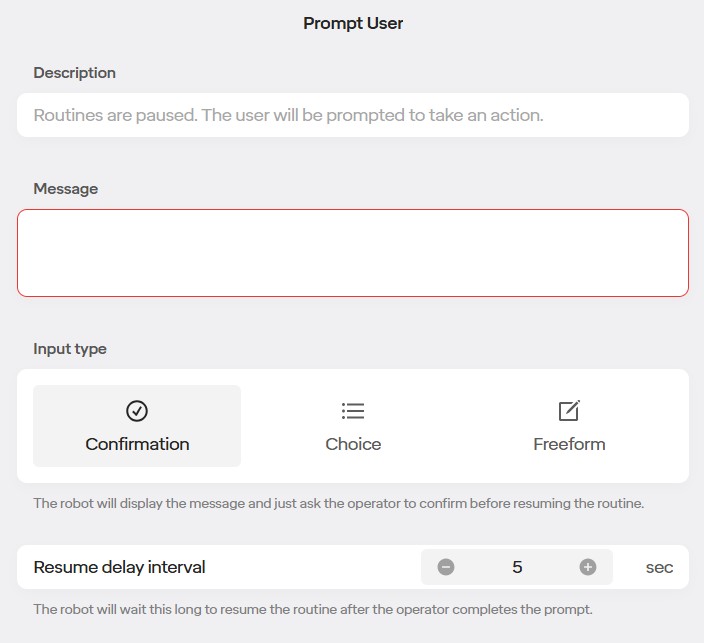Increase resume delay with plus icon
Image resolution: width=704 pixels, height=643 pixels.
coord(588,567)
